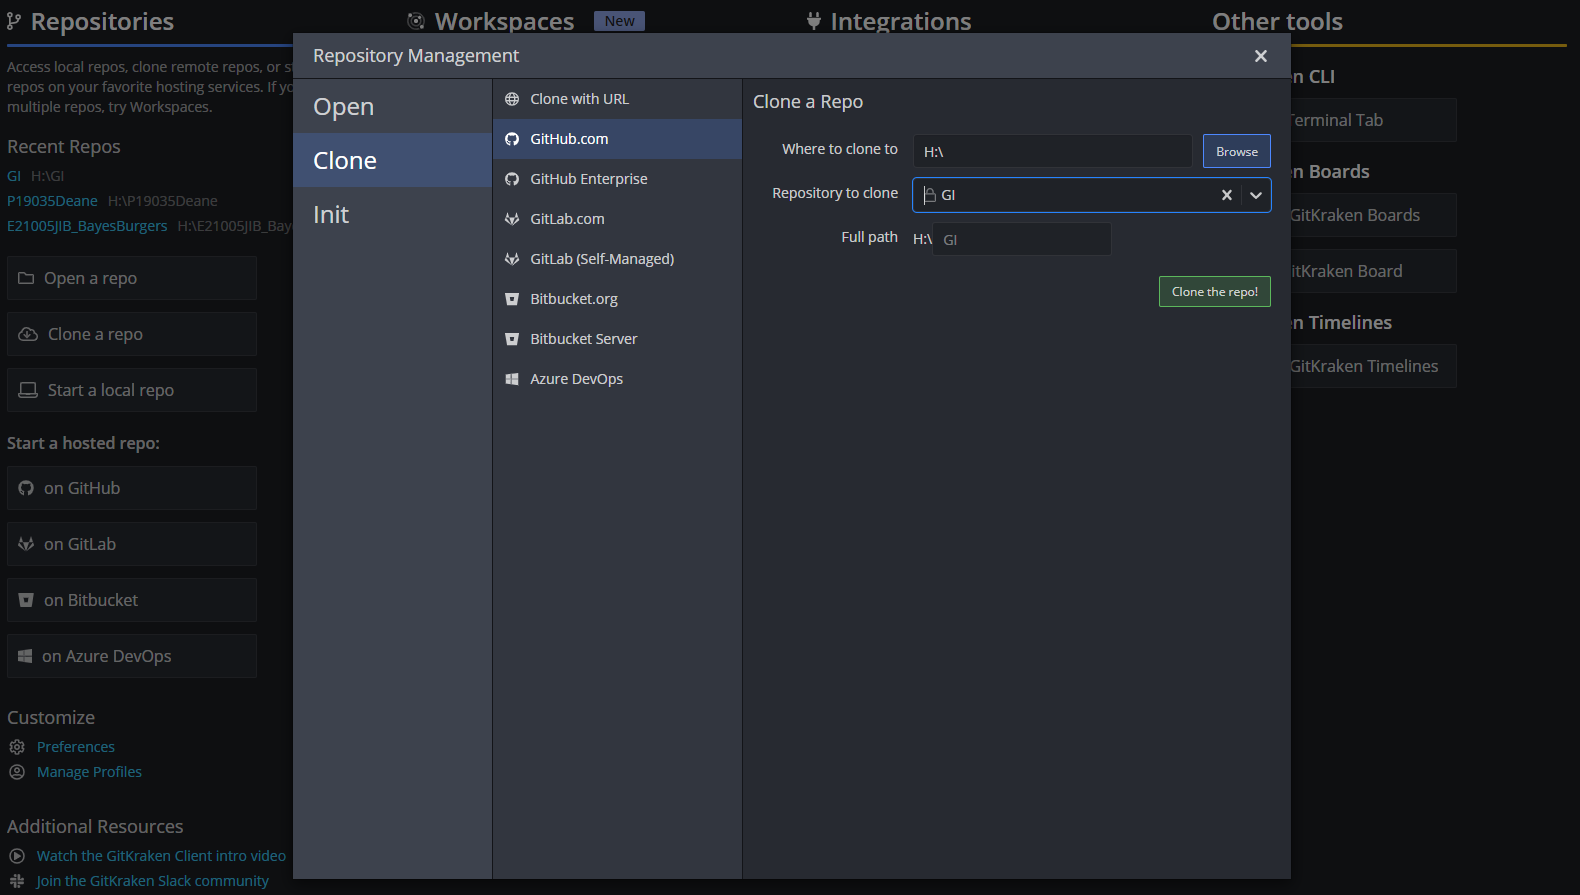
Task: Click Open a repo in background
Action: [x=132, y=278]
